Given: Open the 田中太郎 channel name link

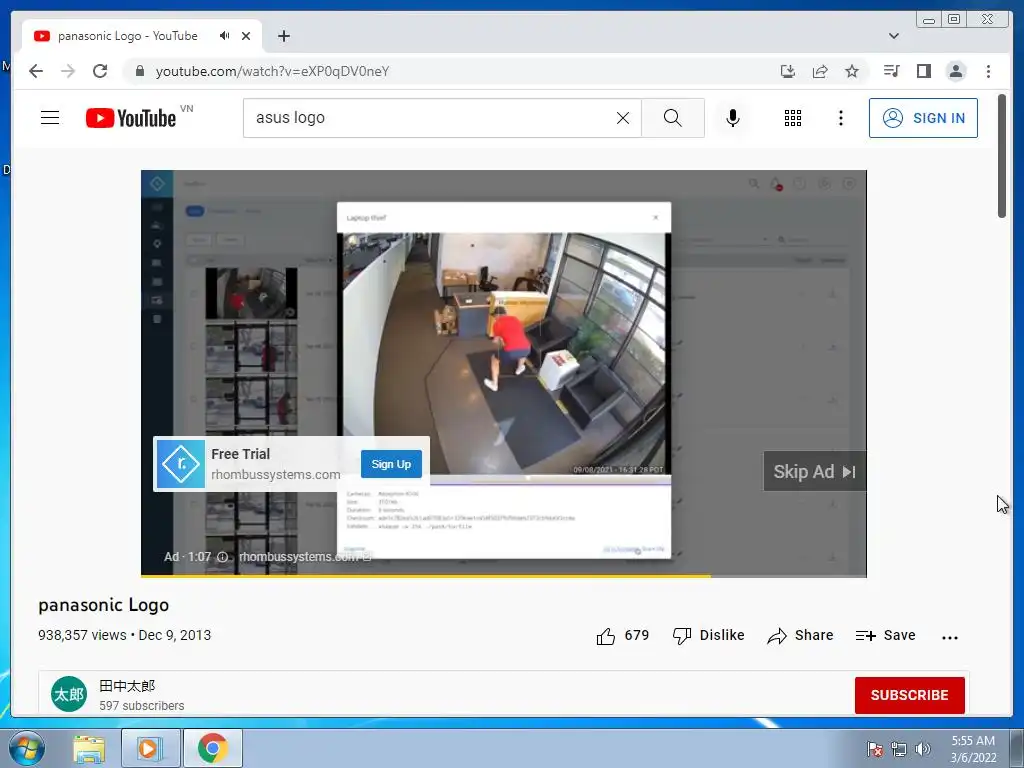Looking at the screenshot, I should [127, 686].
